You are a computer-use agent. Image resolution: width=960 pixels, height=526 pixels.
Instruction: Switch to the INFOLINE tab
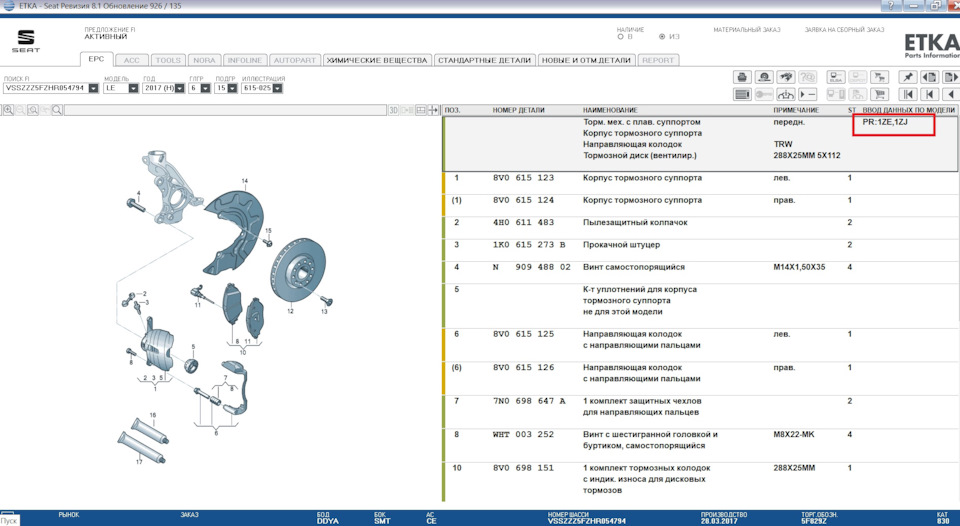(245, 60)
